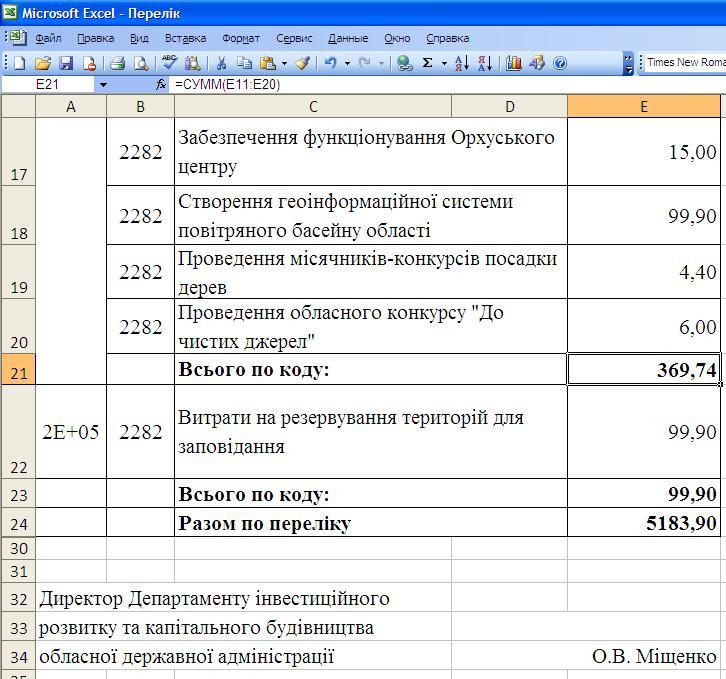Sort ascending with the A-Z icon
Viewport: 726px width, 679px height.
[461, 63]
